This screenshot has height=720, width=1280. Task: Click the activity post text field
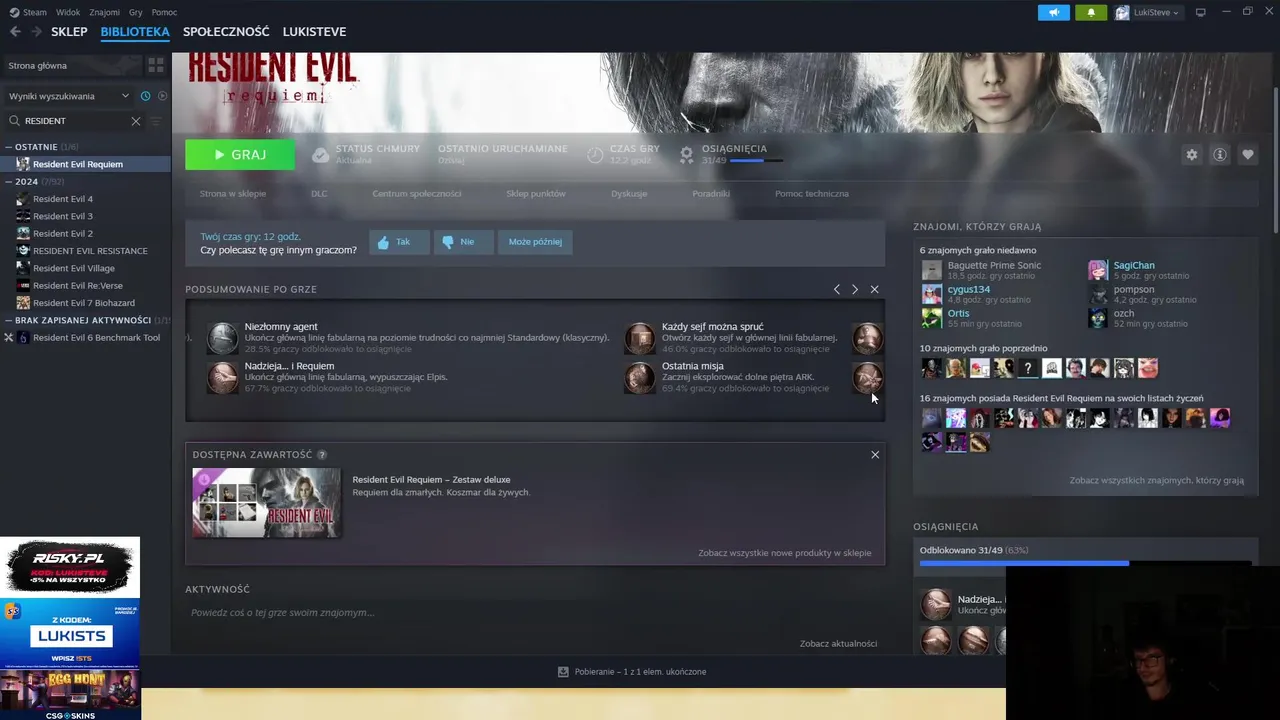pos(535,612)
